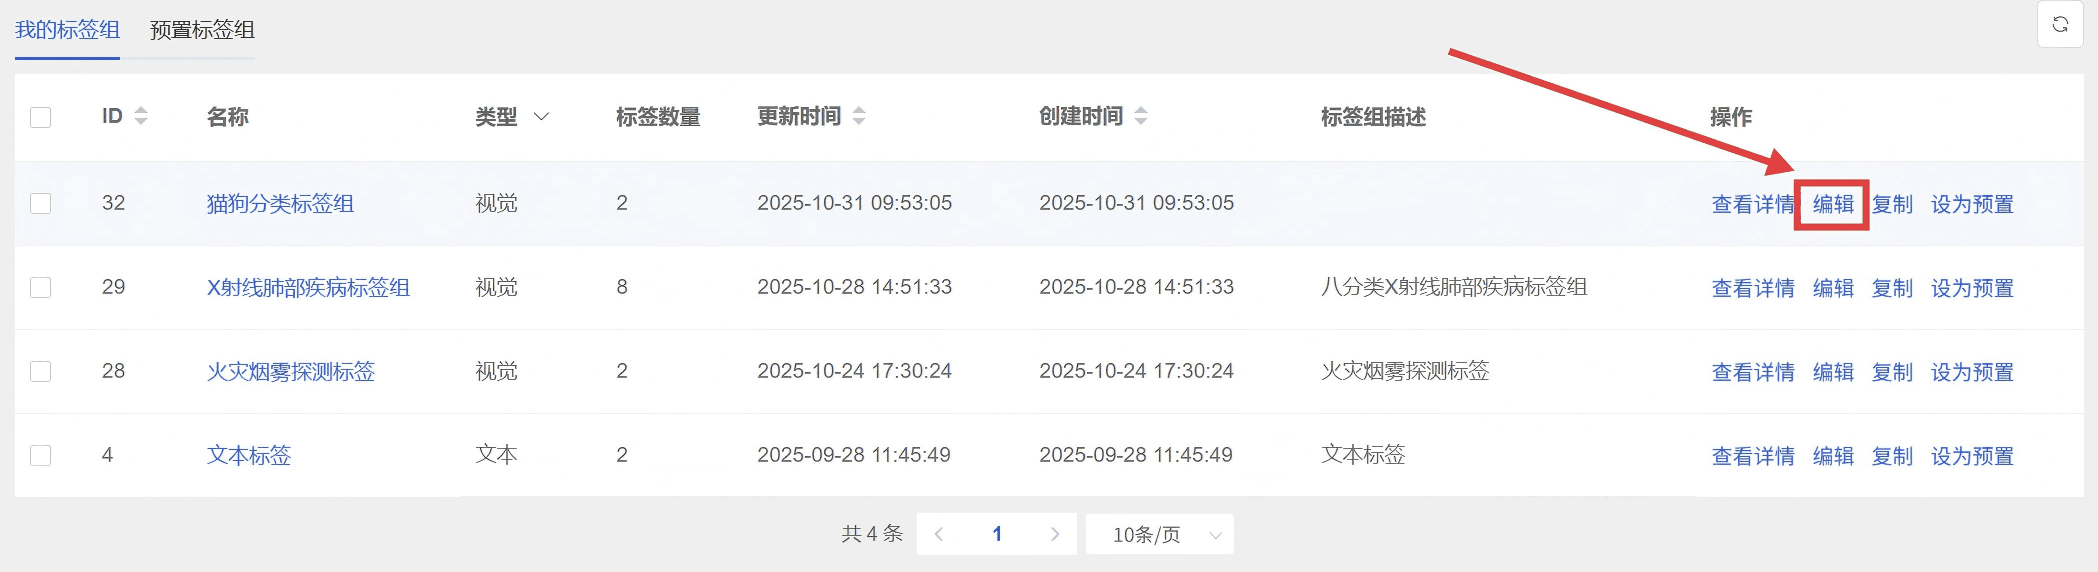Click the refresh icon button
This screenshot has width=2098, height=572.
[x=2060, y=25]
